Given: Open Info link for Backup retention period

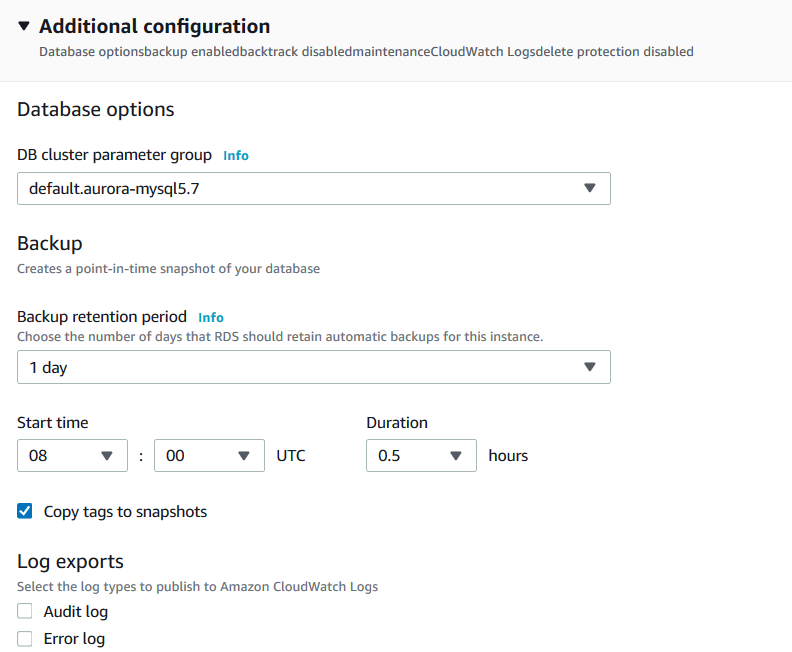Looking at the screenshot, I should tap(211, 317).
